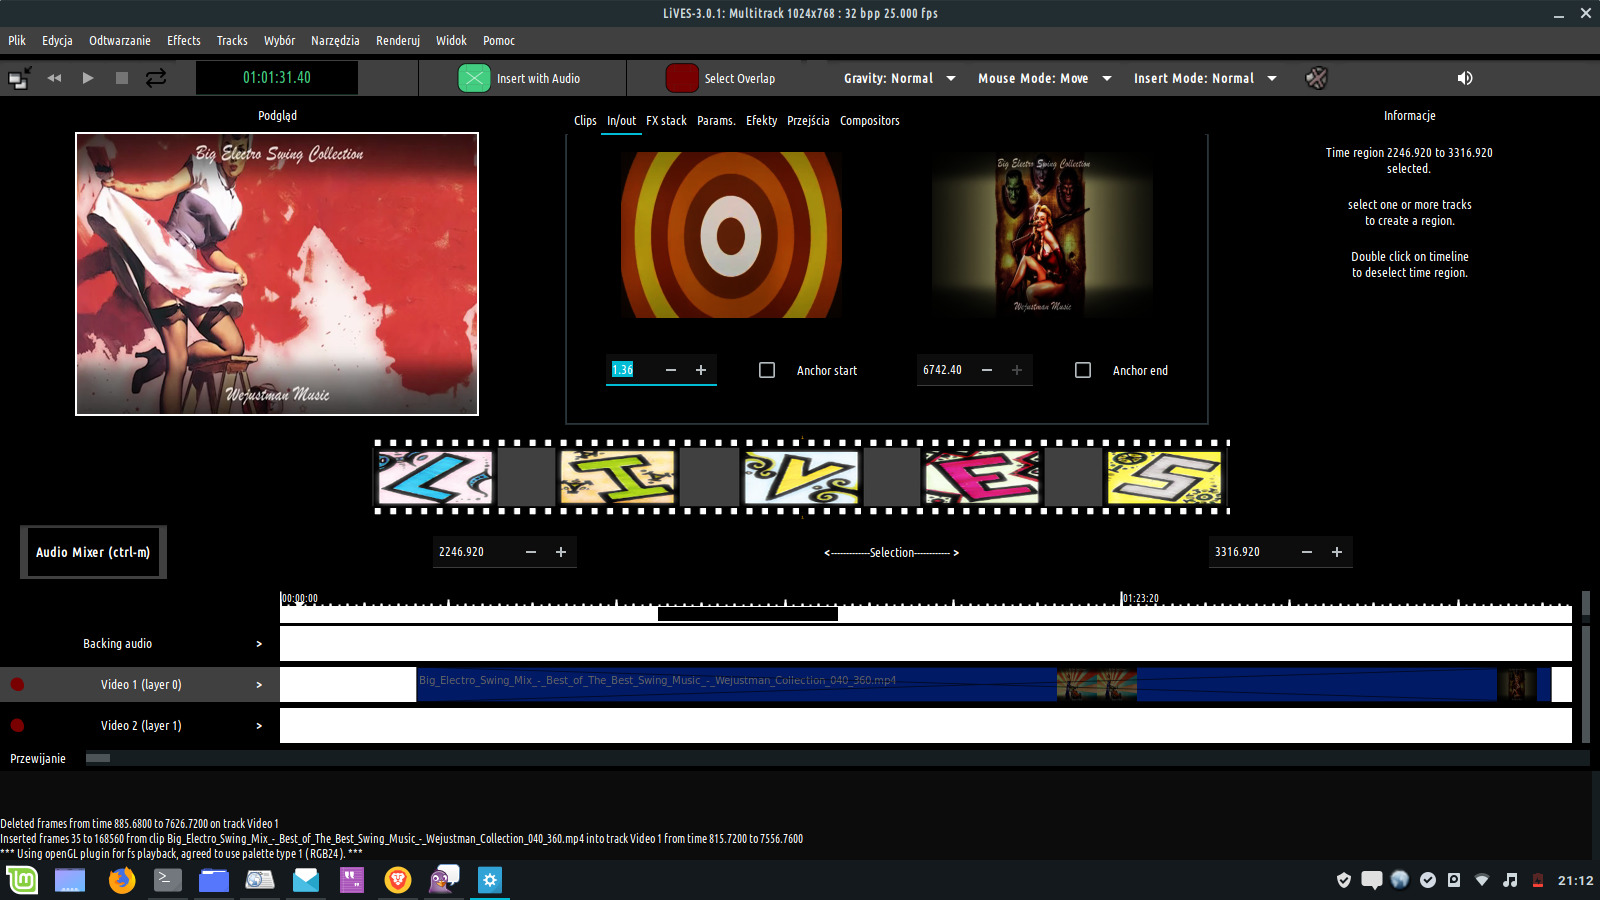Click the region start field 2246.920
Viewport: 1600px width, 900px height.
[x=475, y=552]
